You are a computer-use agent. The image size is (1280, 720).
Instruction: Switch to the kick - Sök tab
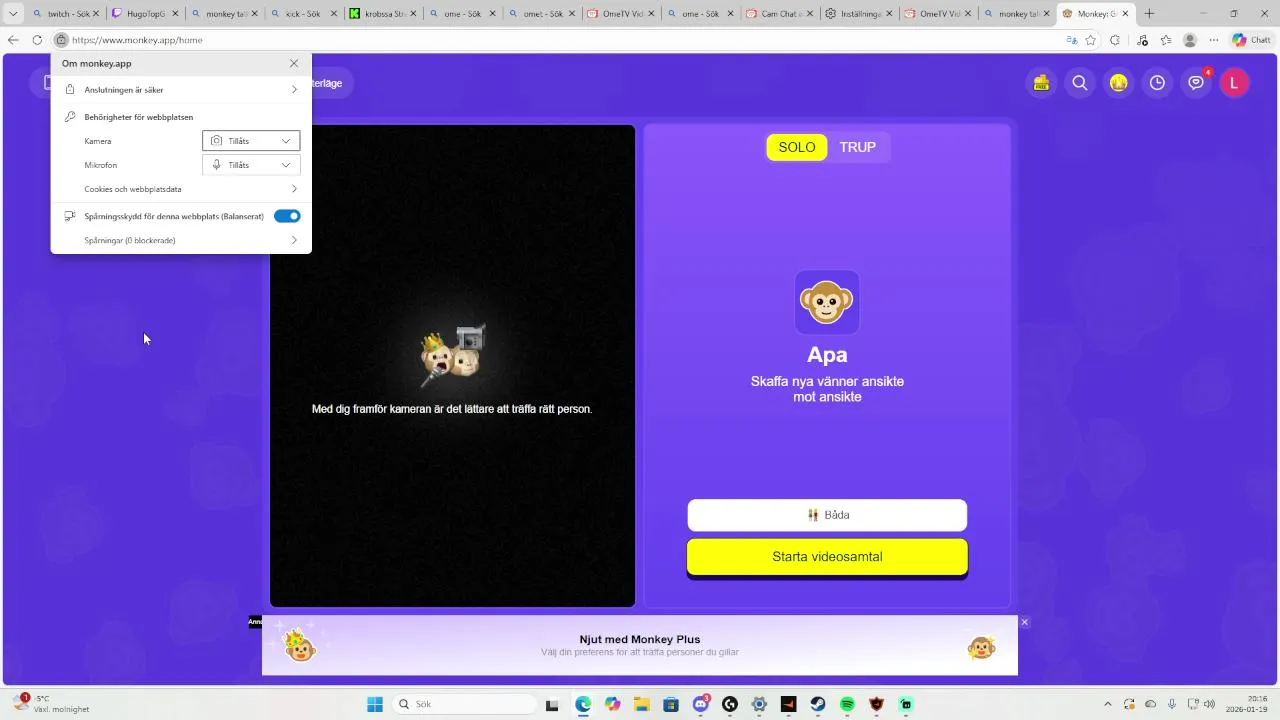[305, 14]
